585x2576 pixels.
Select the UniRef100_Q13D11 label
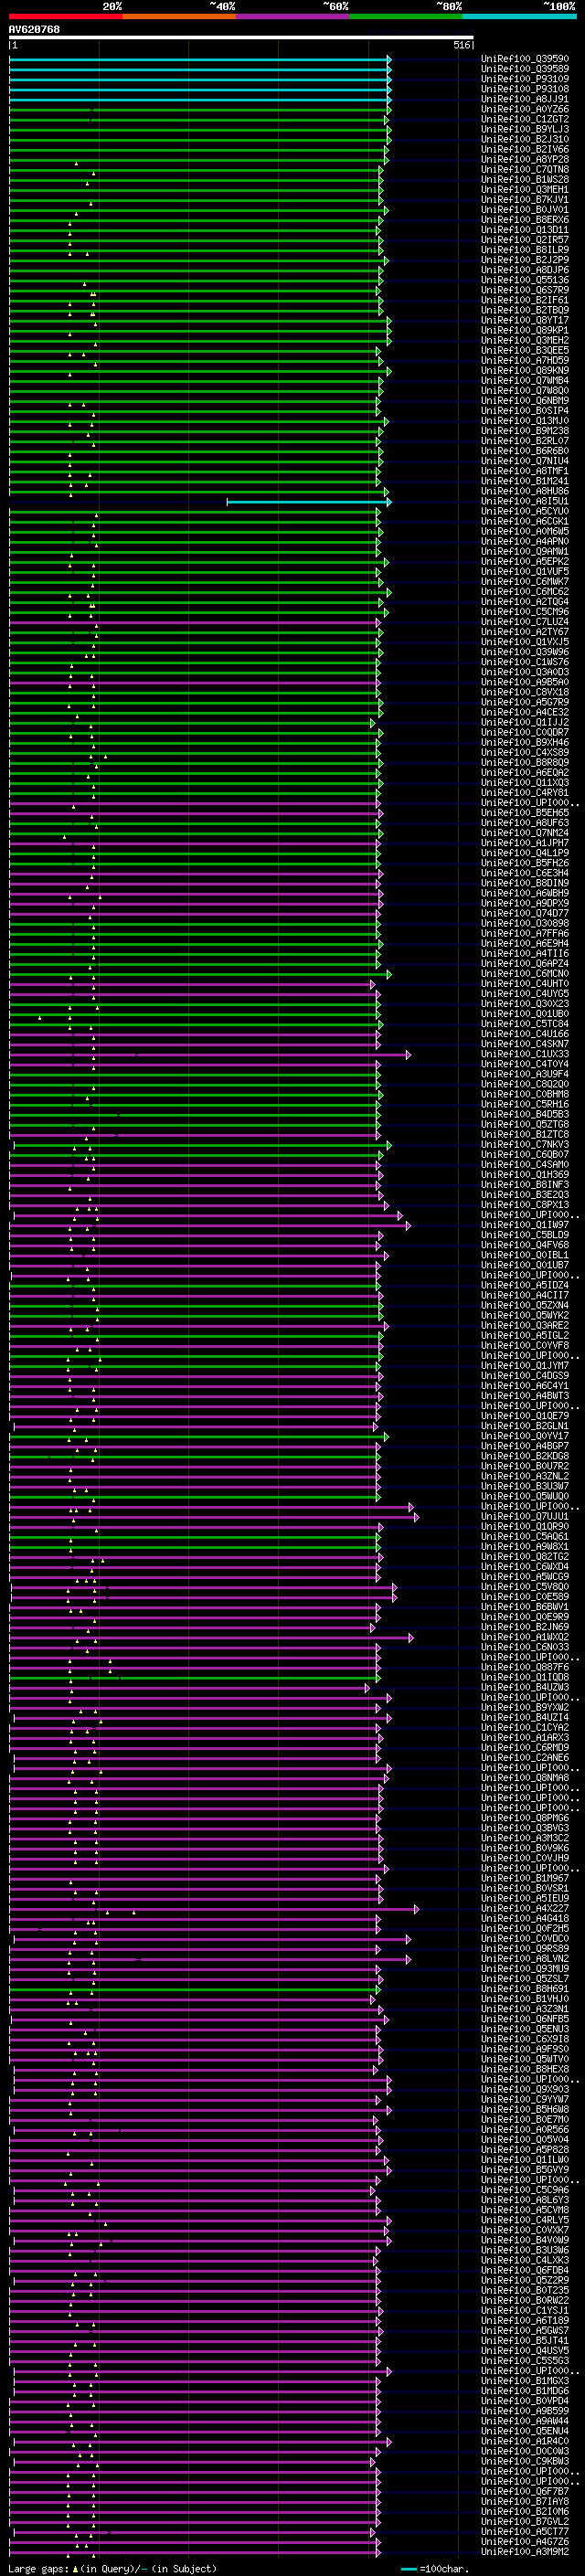pos(525,230)
